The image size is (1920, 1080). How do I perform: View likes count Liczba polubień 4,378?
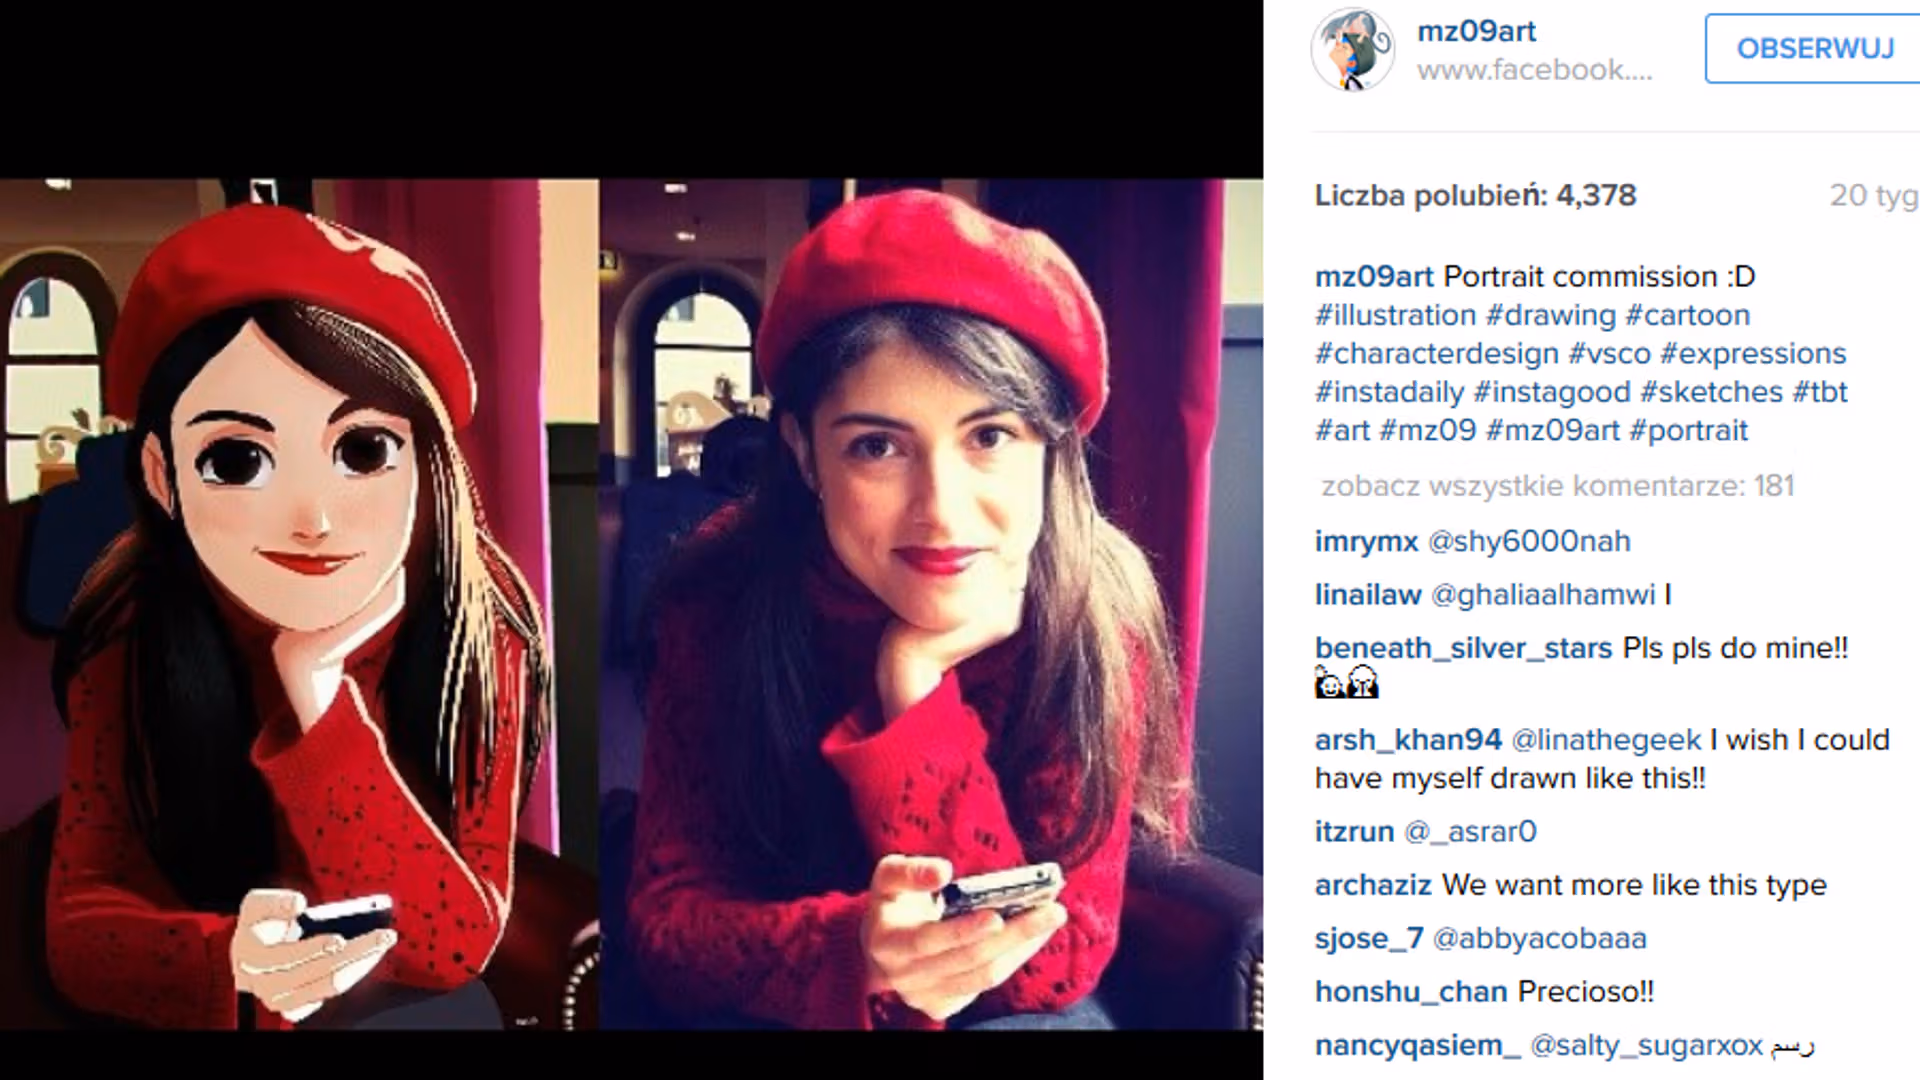click(x=1475, y=195)
